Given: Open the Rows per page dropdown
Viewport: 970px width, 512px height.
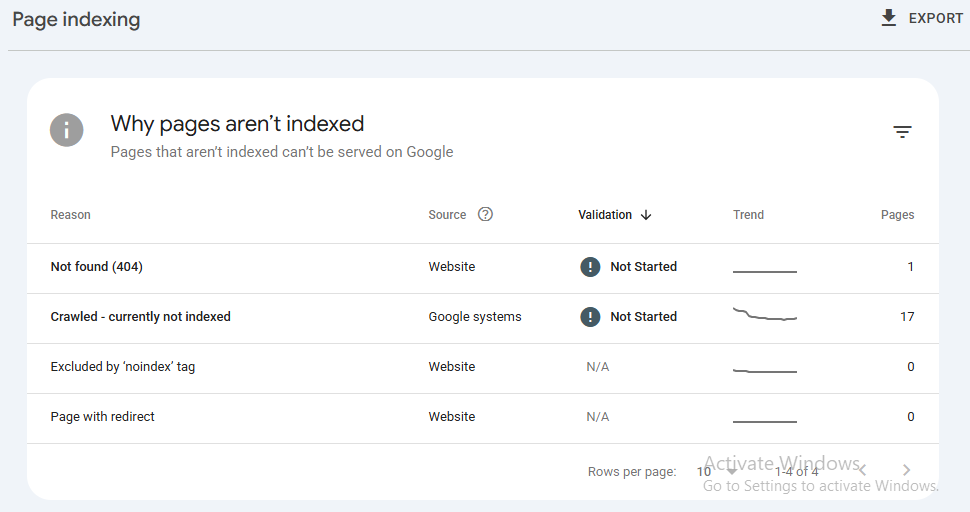Looking at the screenshot, I should 716,471.
